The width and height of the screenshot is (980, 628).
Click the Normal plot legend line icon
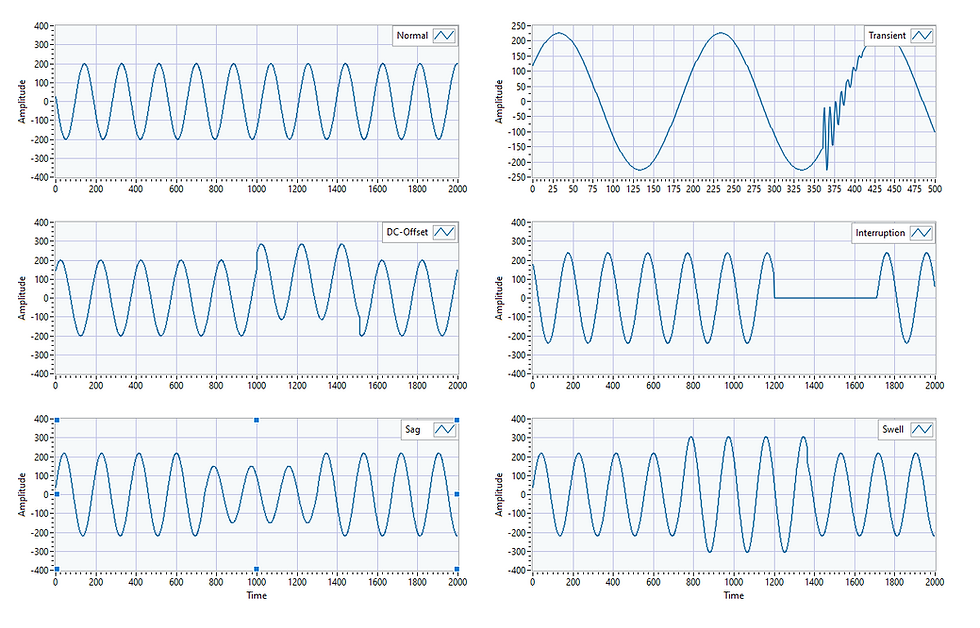(444, 36)
